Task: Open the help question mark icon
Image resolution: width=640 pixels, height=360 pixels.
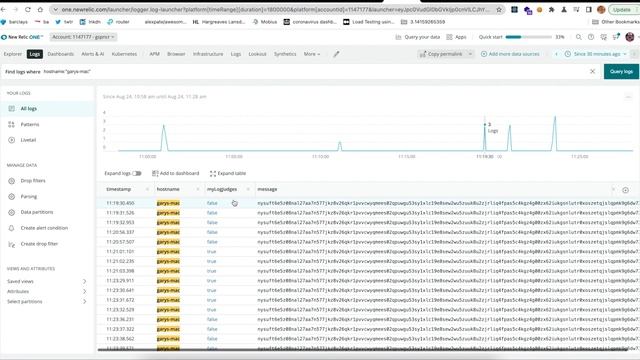Action: pos(591,37)
